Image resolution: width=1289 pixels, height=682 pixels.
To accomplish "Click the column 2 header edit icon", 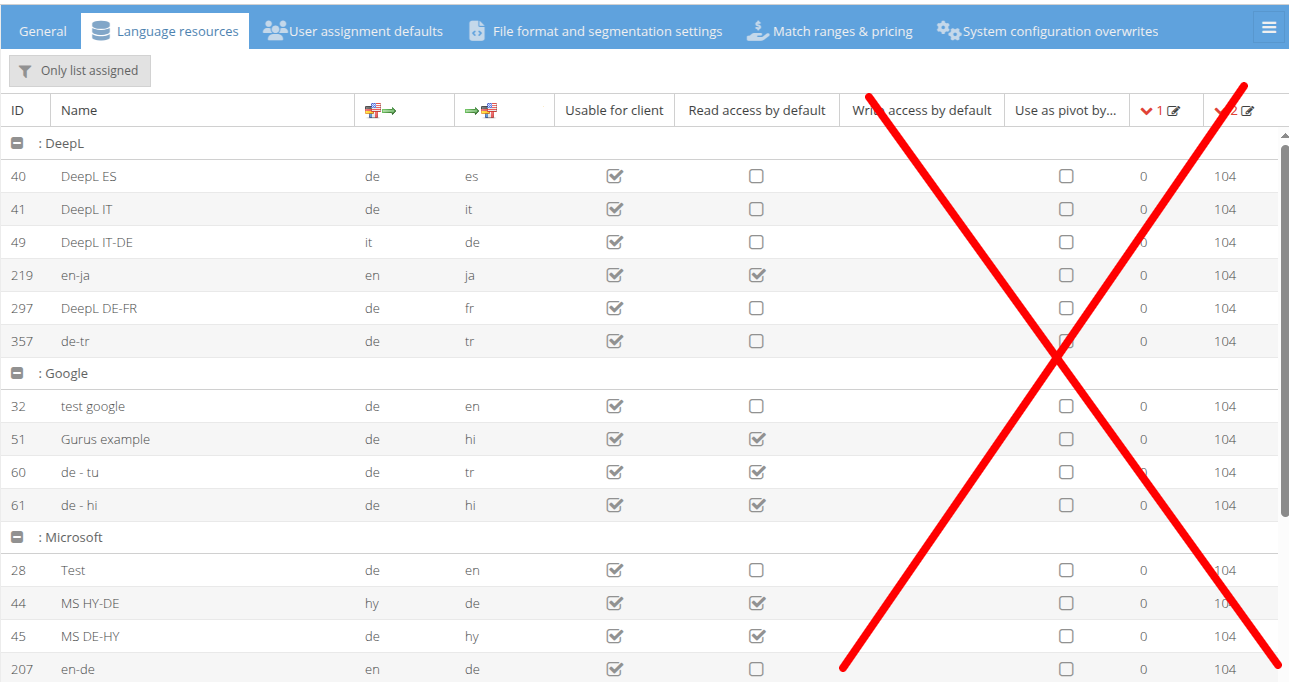I will (1247, 111).
